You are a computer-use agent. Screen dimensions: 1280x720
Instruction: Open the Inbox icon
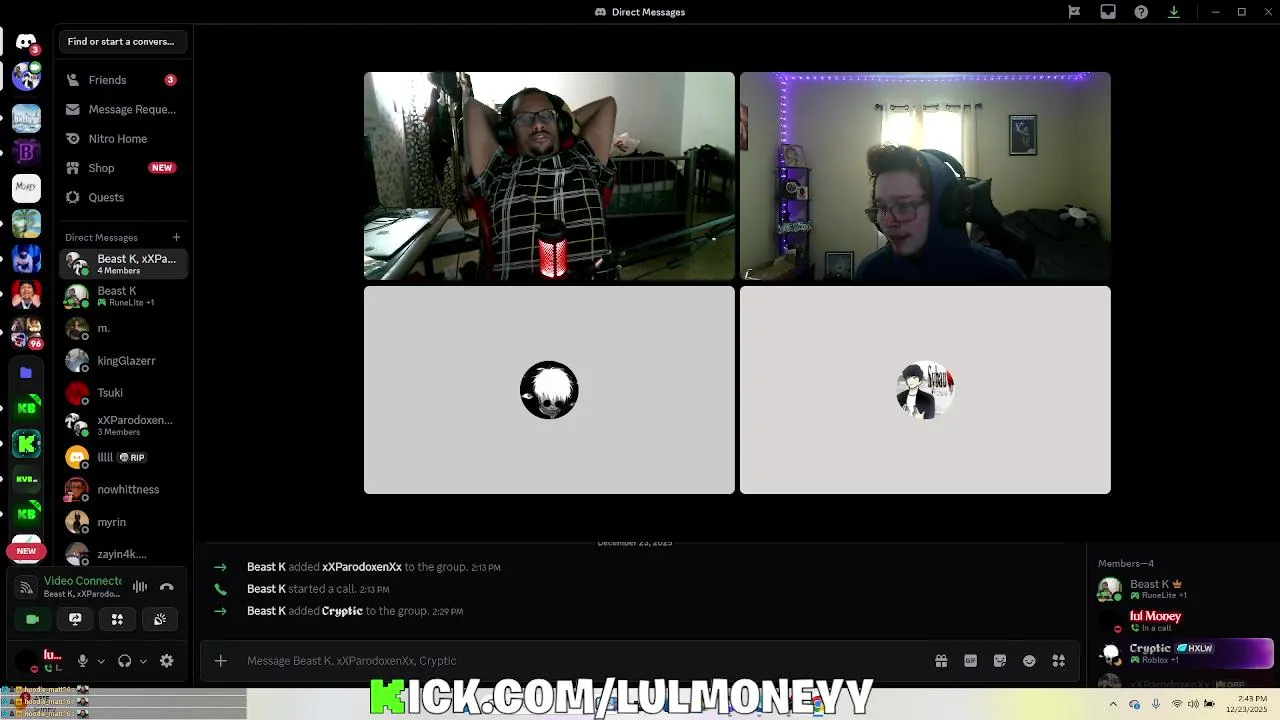(x=1108, y=12)
